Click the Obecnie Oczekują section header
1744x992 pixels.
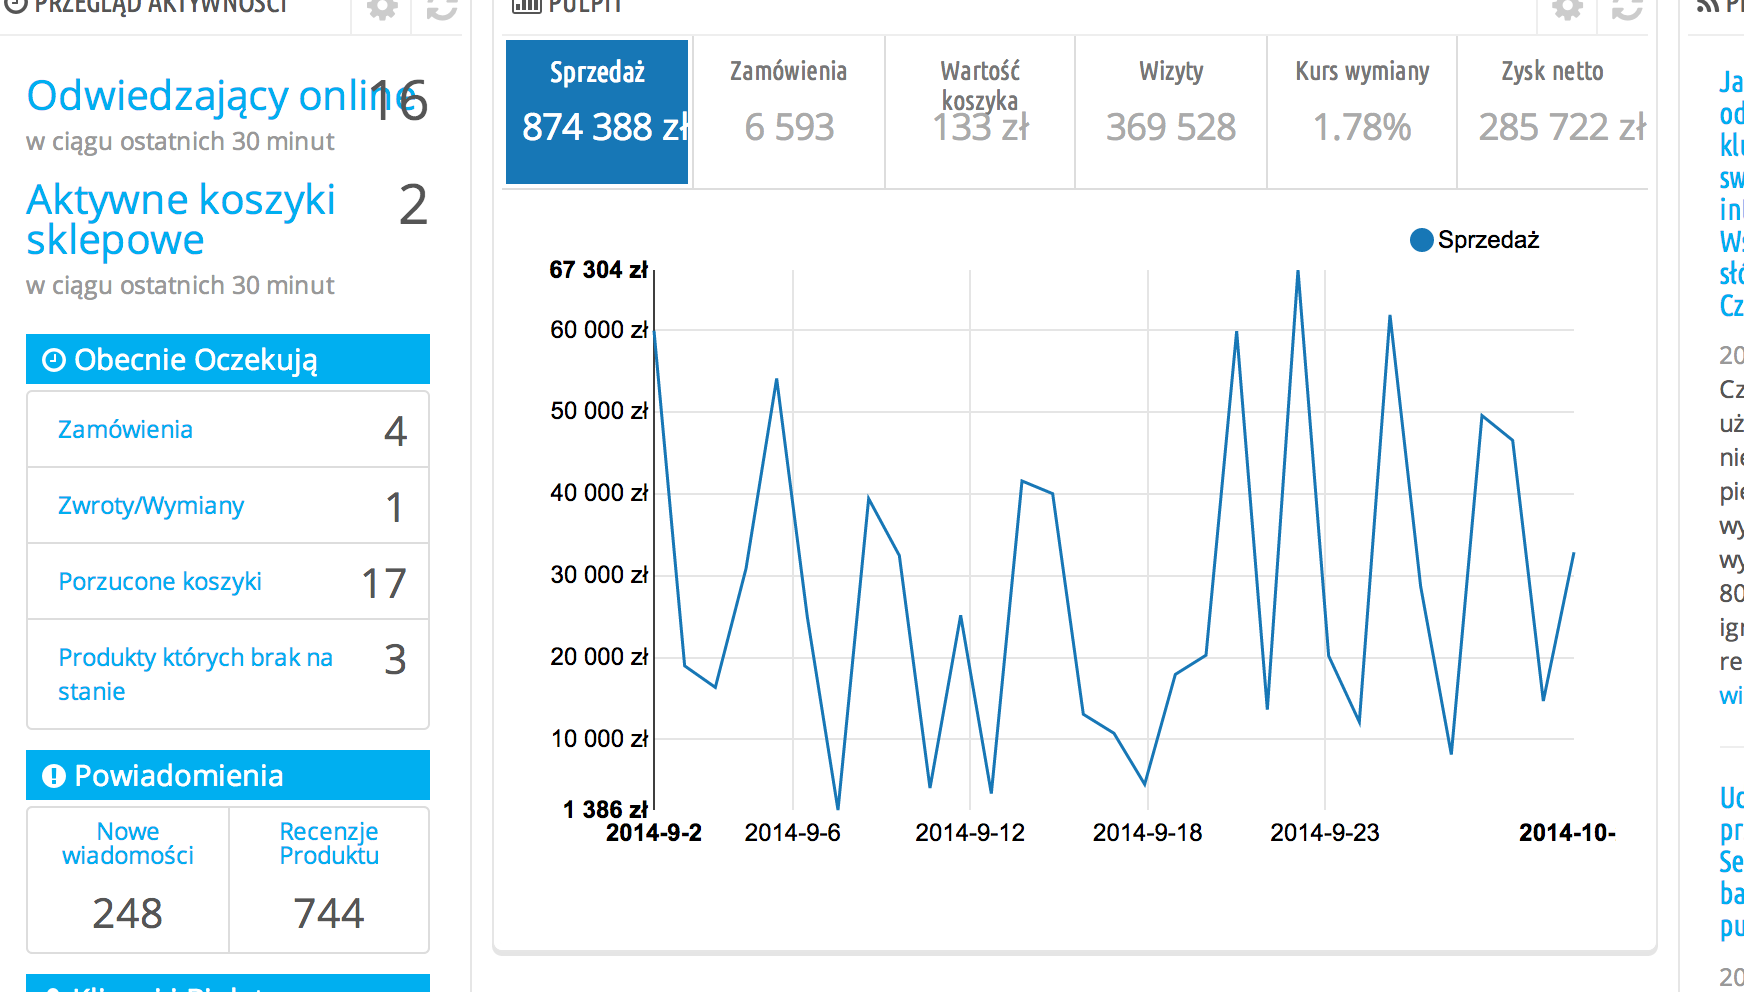click(x=228, y=359)
